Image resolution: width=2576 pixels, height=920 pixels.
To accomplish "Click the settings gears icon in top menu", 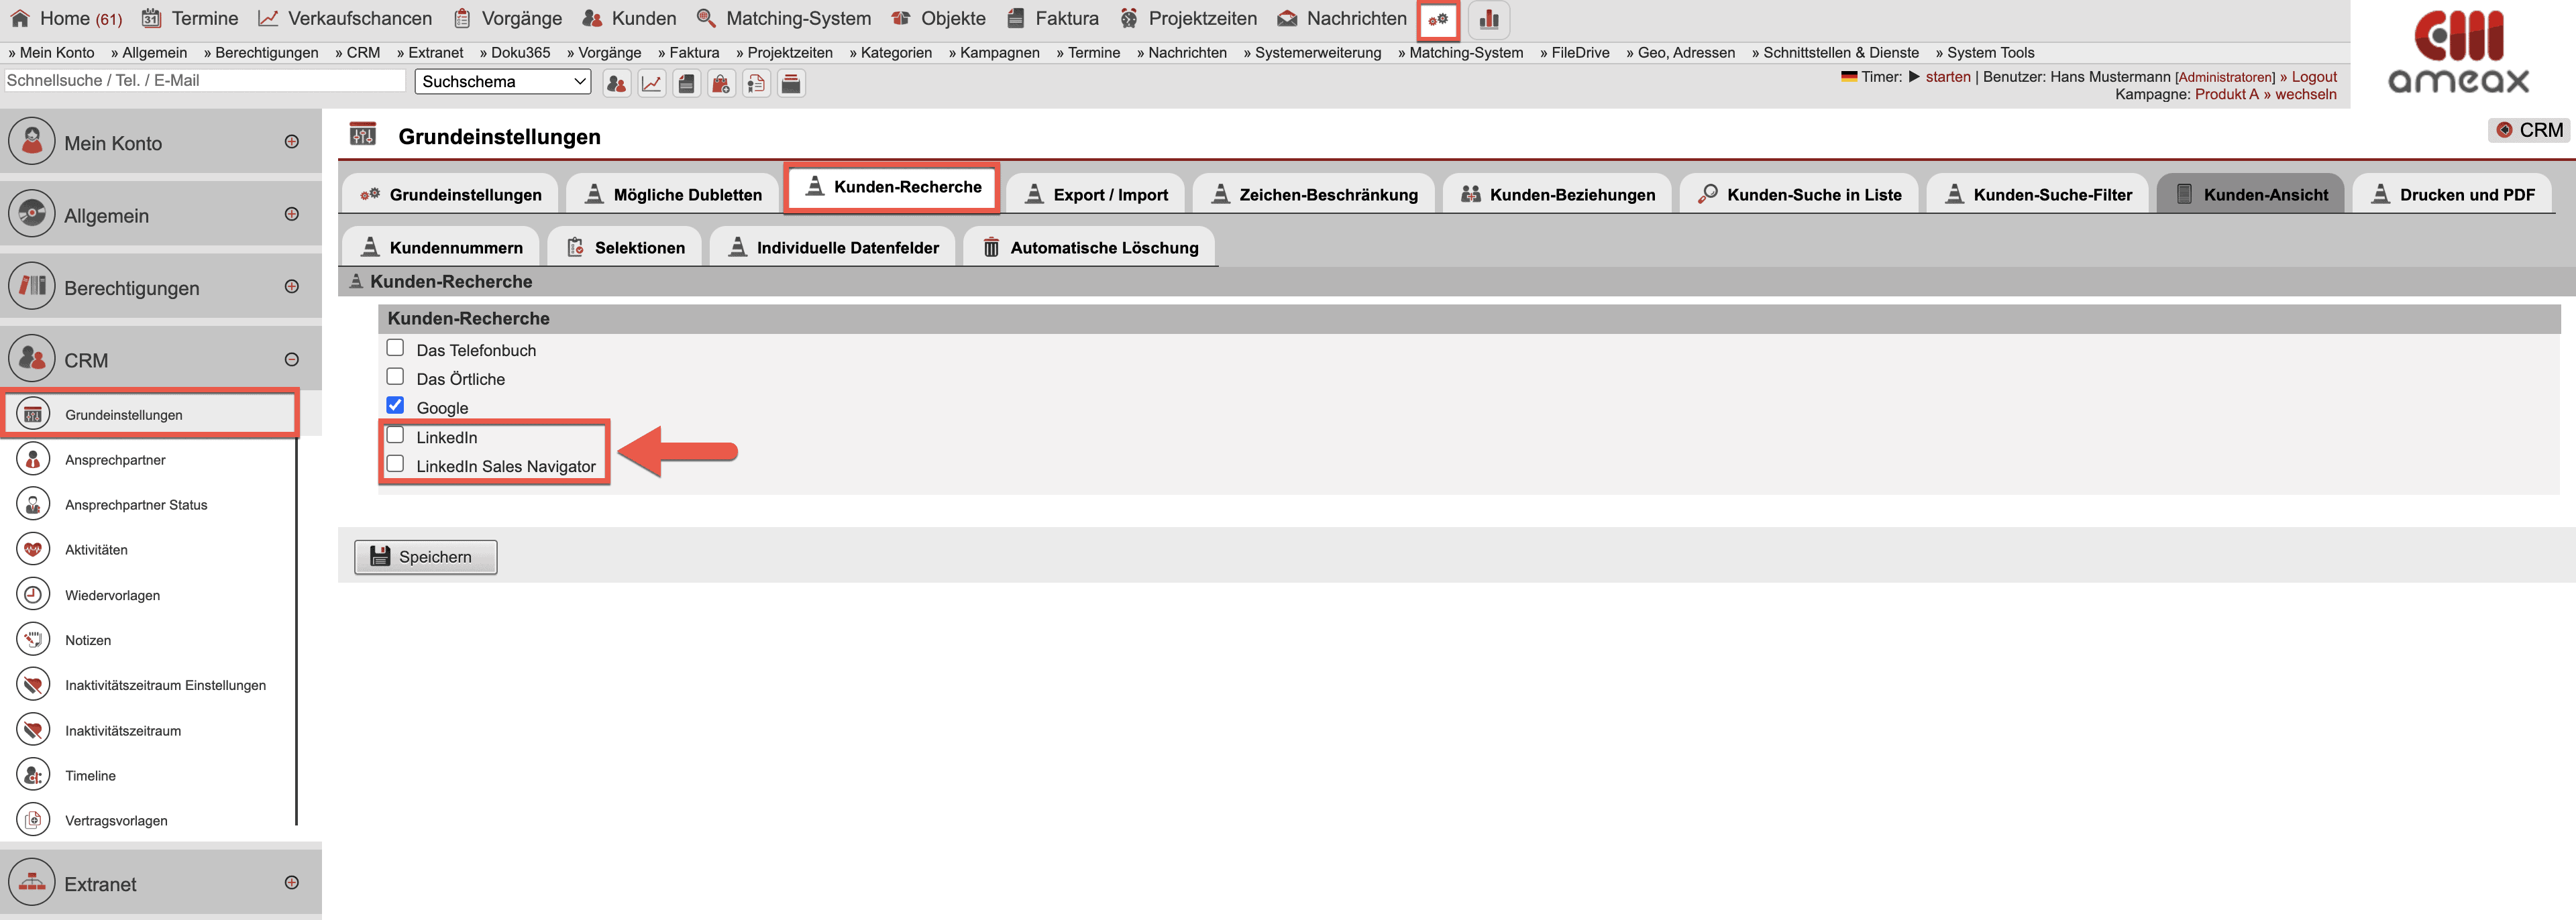I will 1438,19.
